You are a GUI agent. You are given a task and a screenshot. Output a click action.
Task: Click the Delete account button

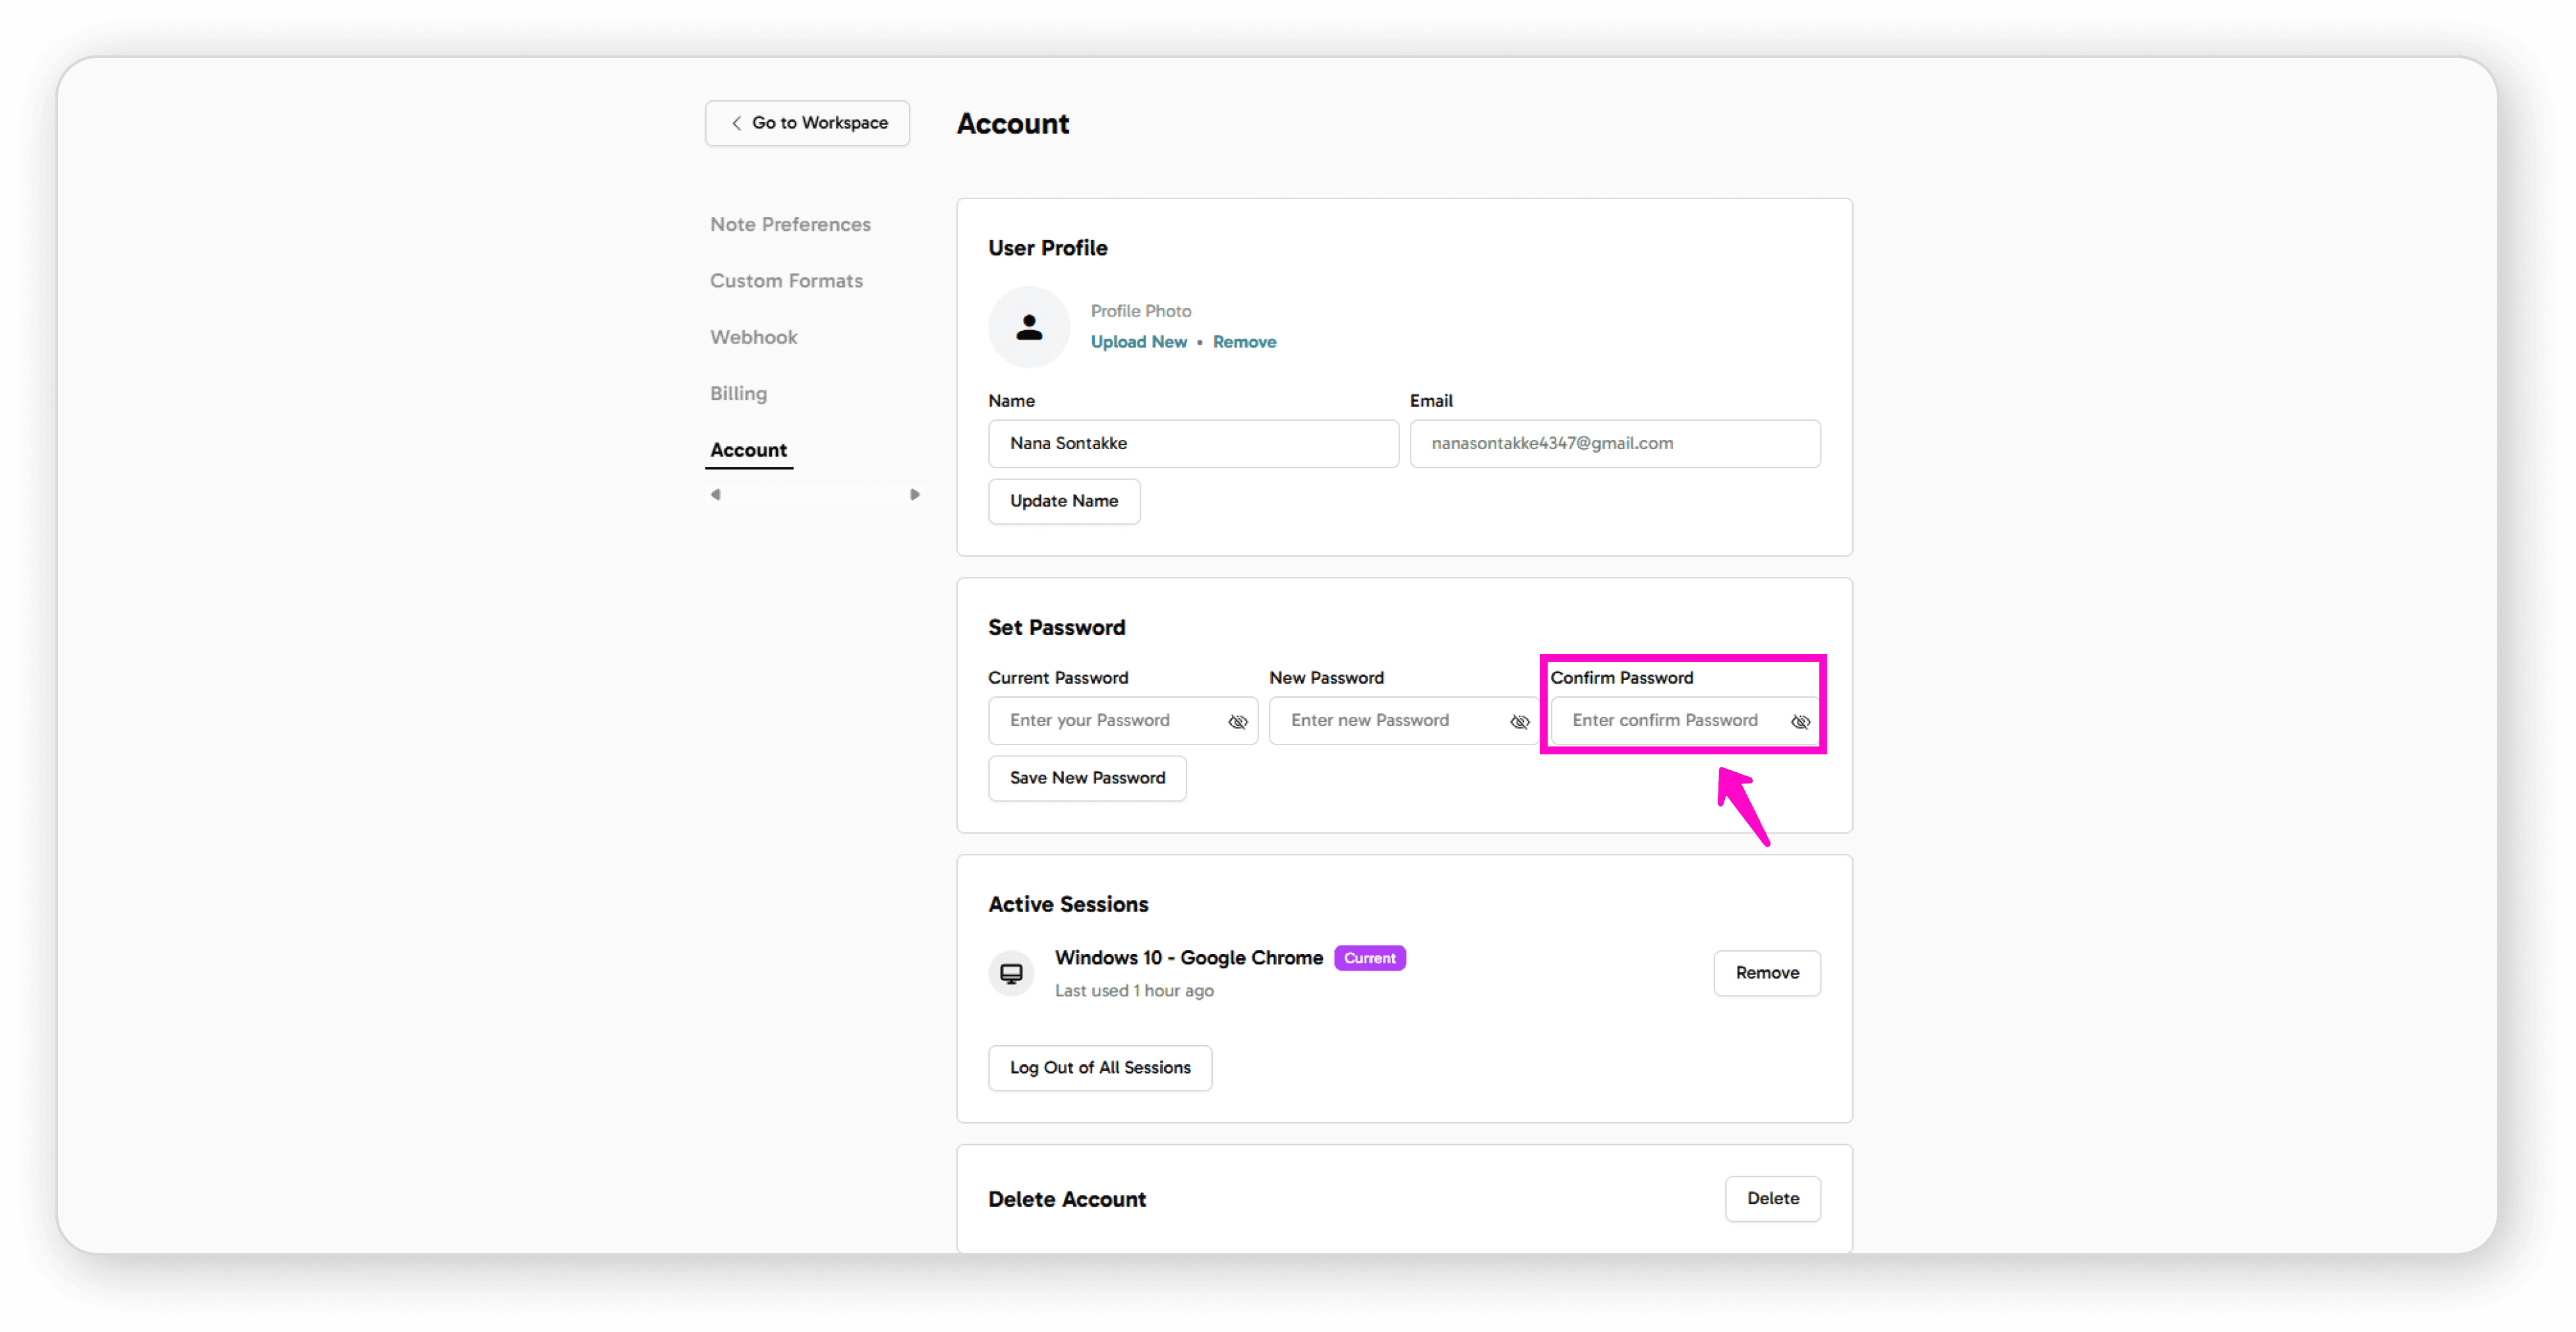pyautogui.click(x=1772, y=1198)
